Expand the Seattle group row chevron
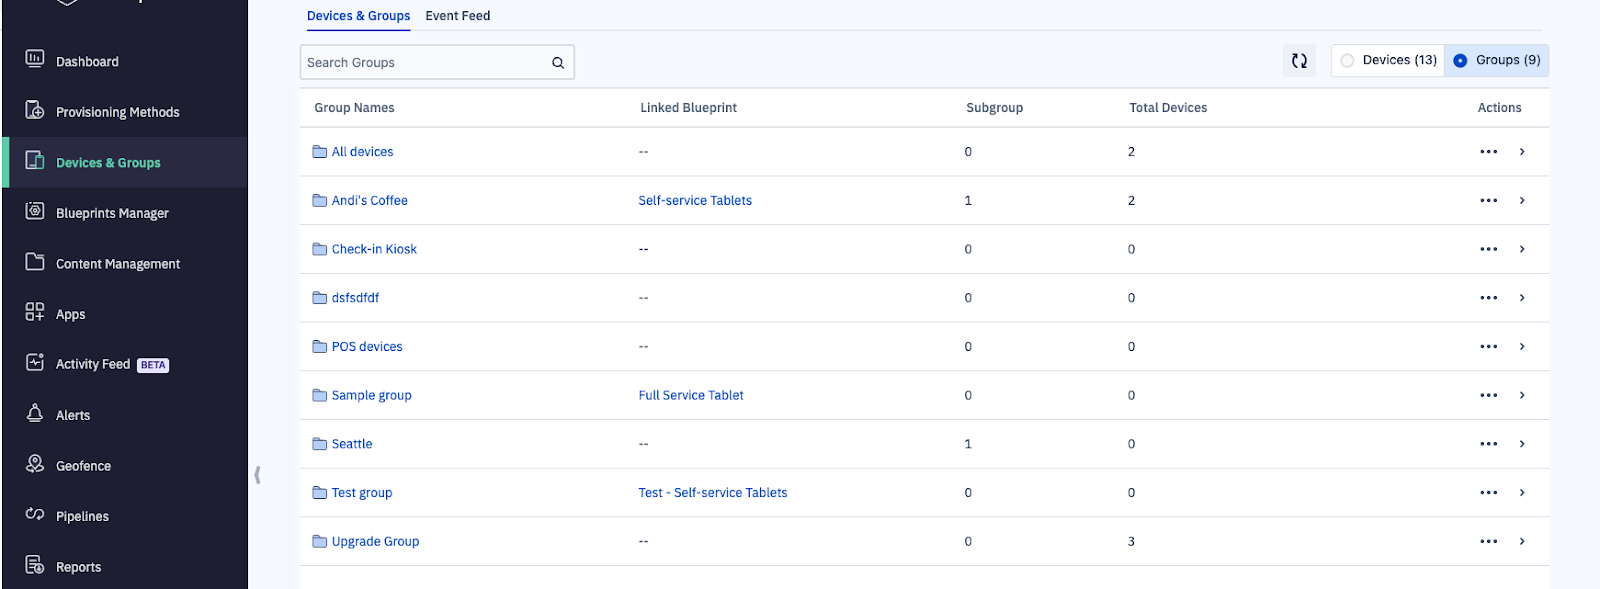This screenshot has height=589, width=1600. [x=1522, y=444]
